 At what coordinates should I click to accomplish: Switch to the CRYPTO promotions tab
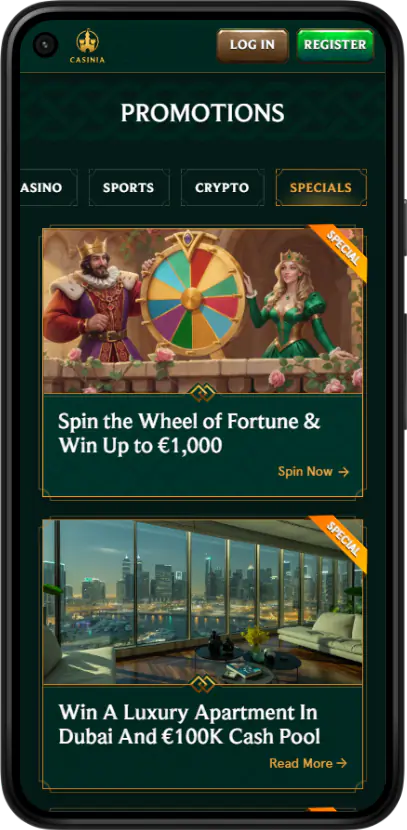point(222,187)
